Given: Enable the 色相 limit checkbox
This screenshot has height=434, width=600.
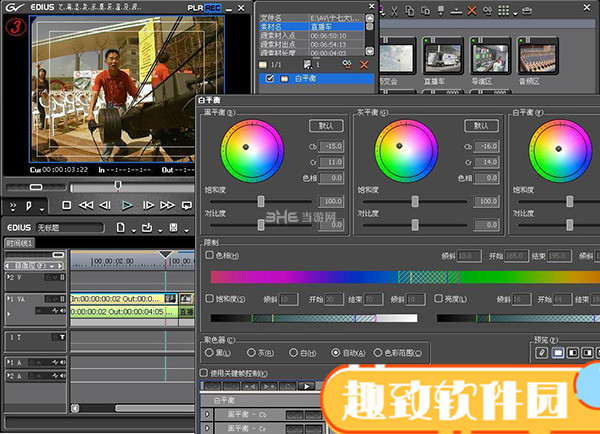Looking at the screenshot, I should pyautogui.click(x=208, y=255).
